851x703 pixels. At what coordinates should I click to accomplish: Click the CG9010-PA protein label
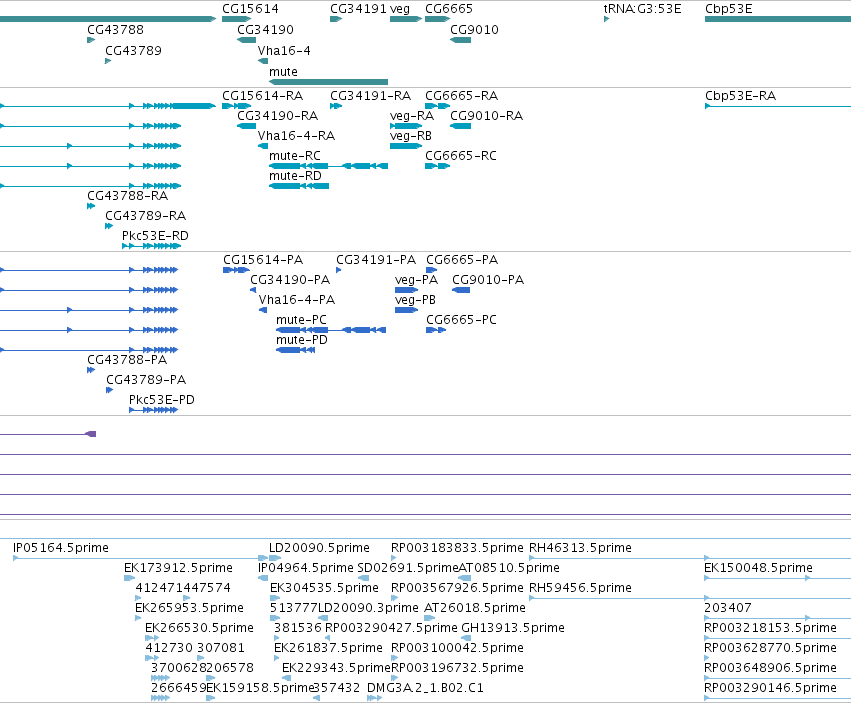(x=488, y=280)
